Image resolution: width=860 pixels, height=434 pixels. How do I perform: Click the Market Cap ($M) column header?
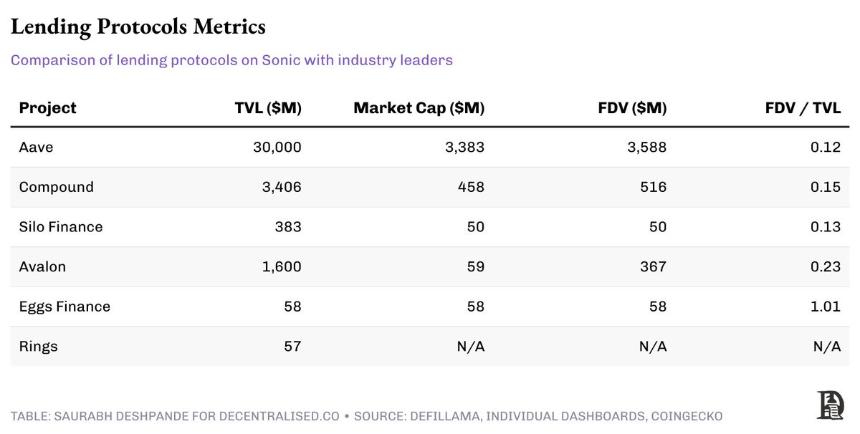419,108
